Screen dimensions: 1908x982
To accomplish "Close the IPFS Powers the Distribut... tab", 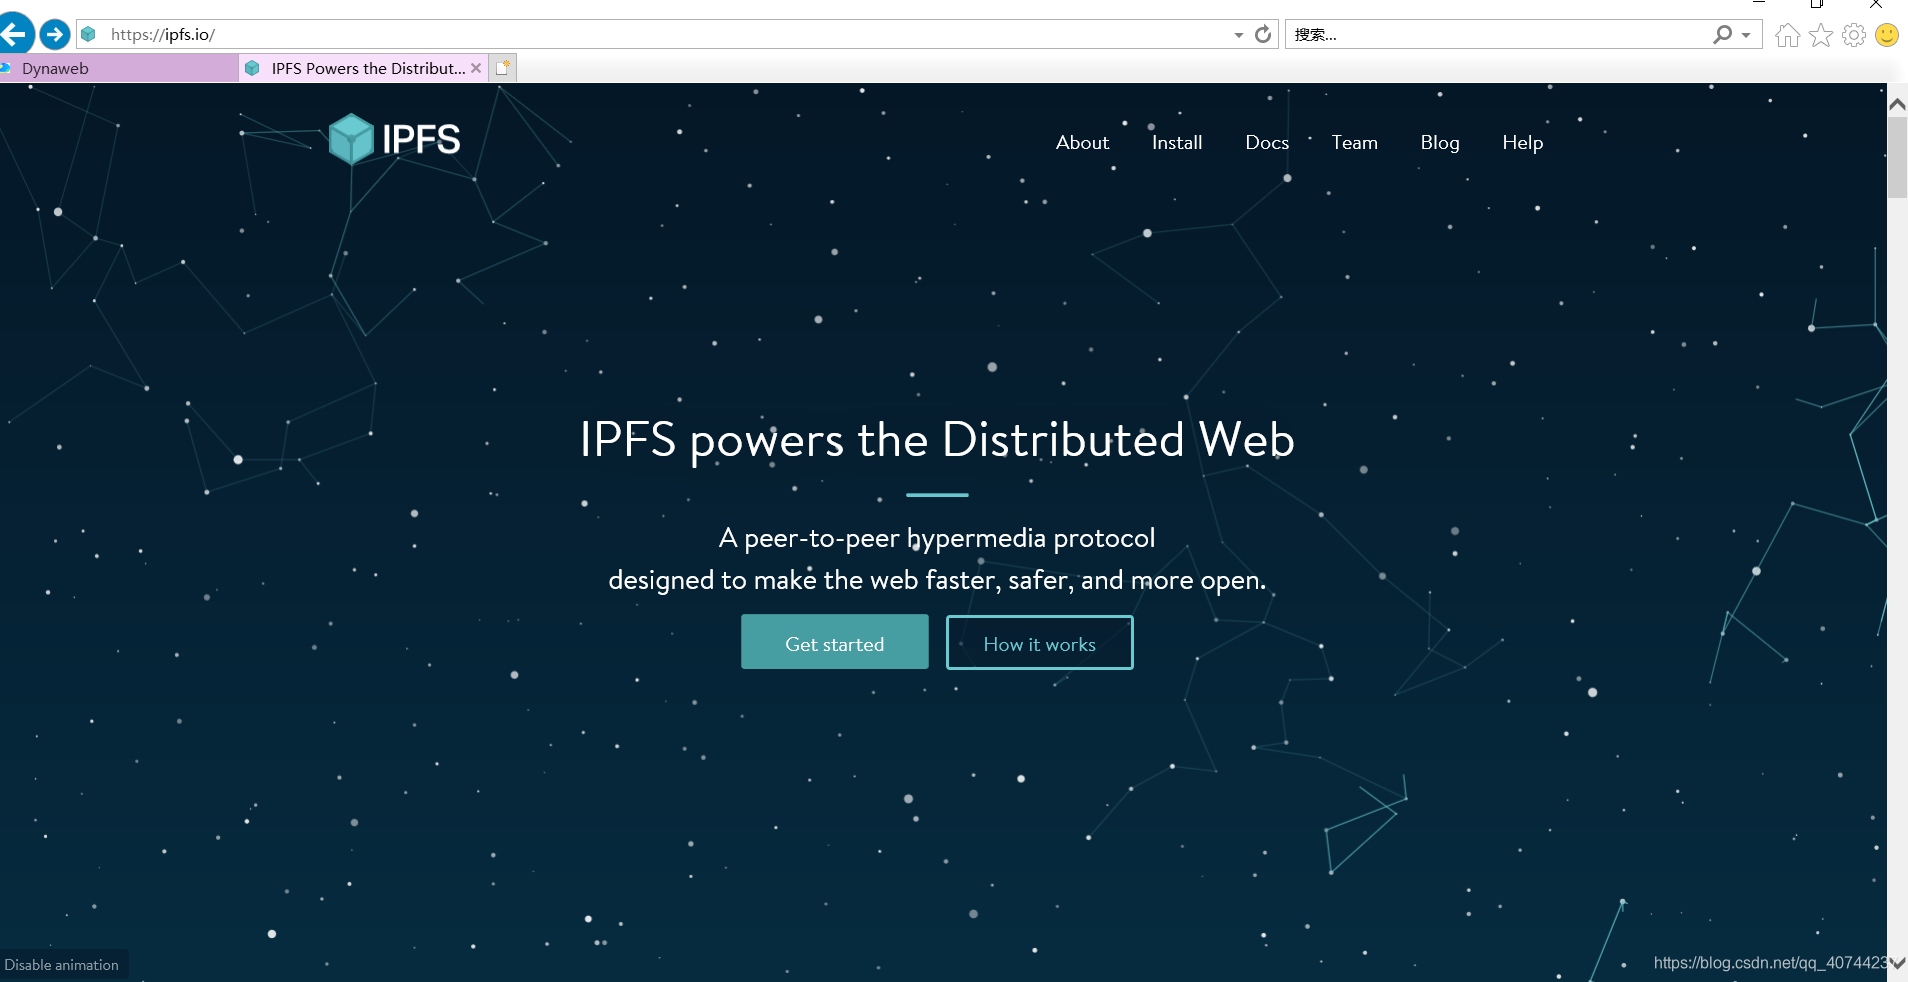I will (x=476, y=68).
